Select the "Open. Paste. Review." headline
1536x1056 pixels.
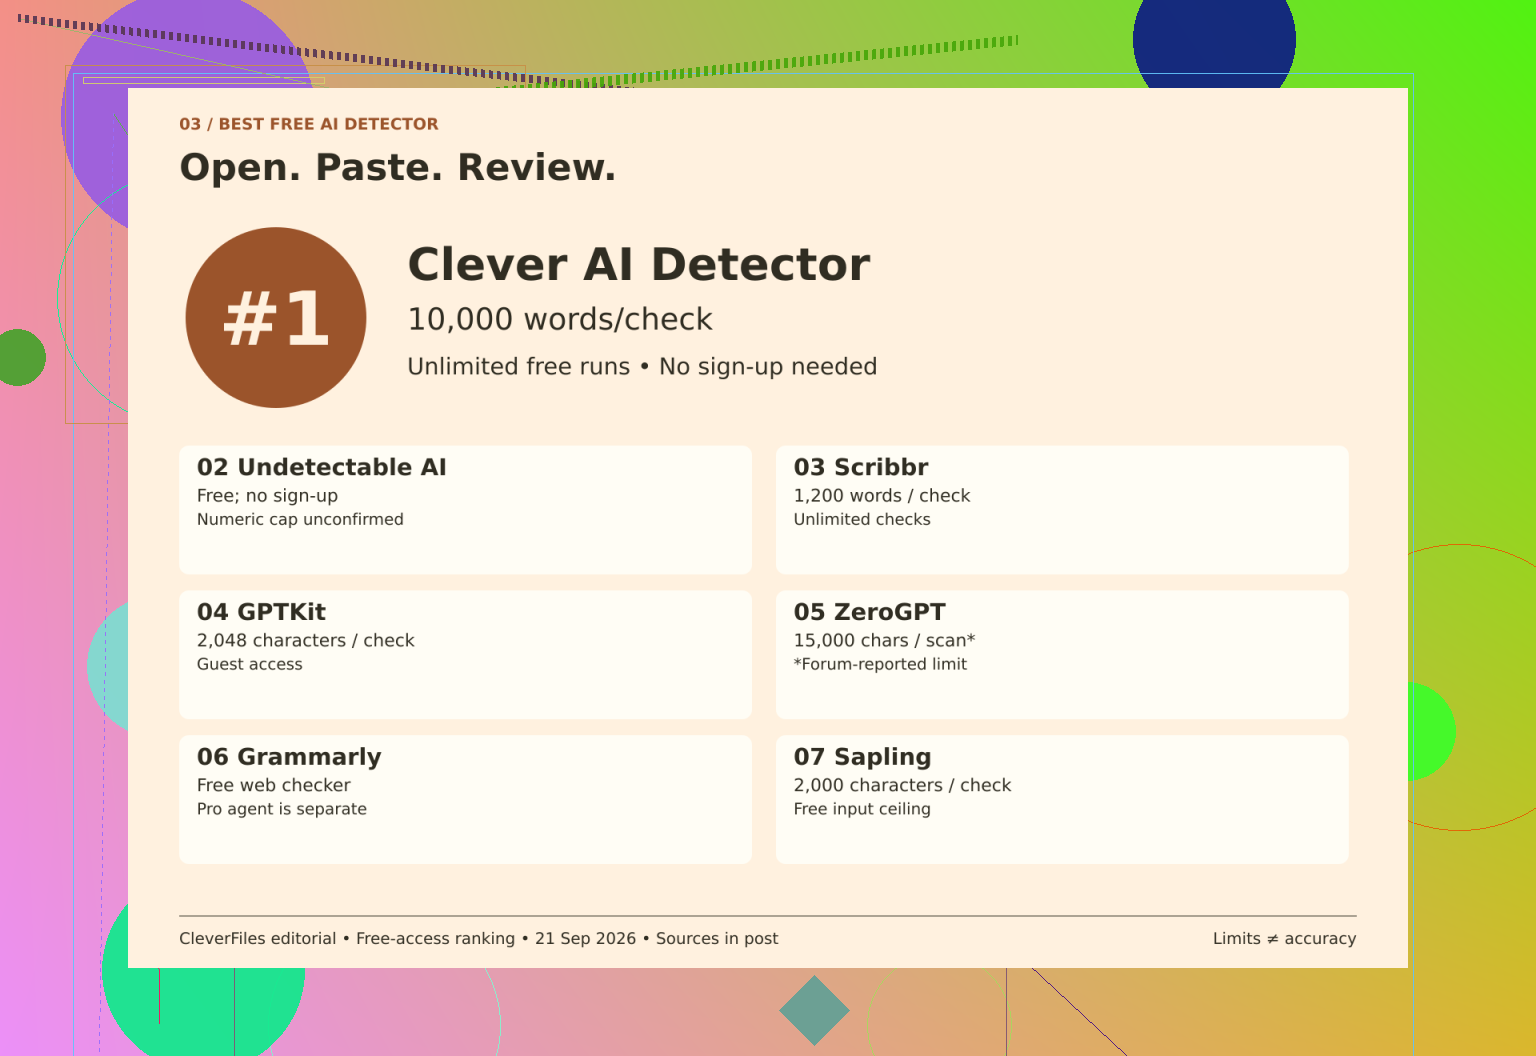(397, 167)
